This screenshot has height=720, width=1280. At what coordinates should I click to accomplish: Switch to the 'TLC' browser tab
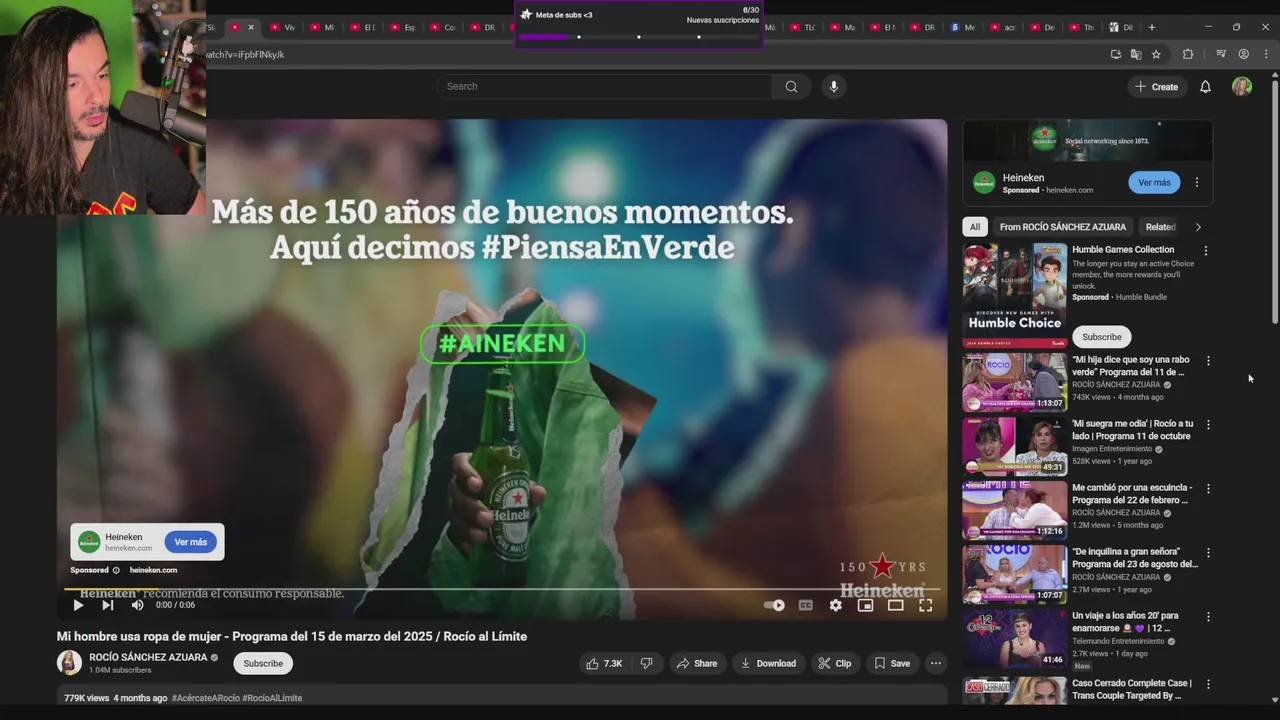[803, 27]
